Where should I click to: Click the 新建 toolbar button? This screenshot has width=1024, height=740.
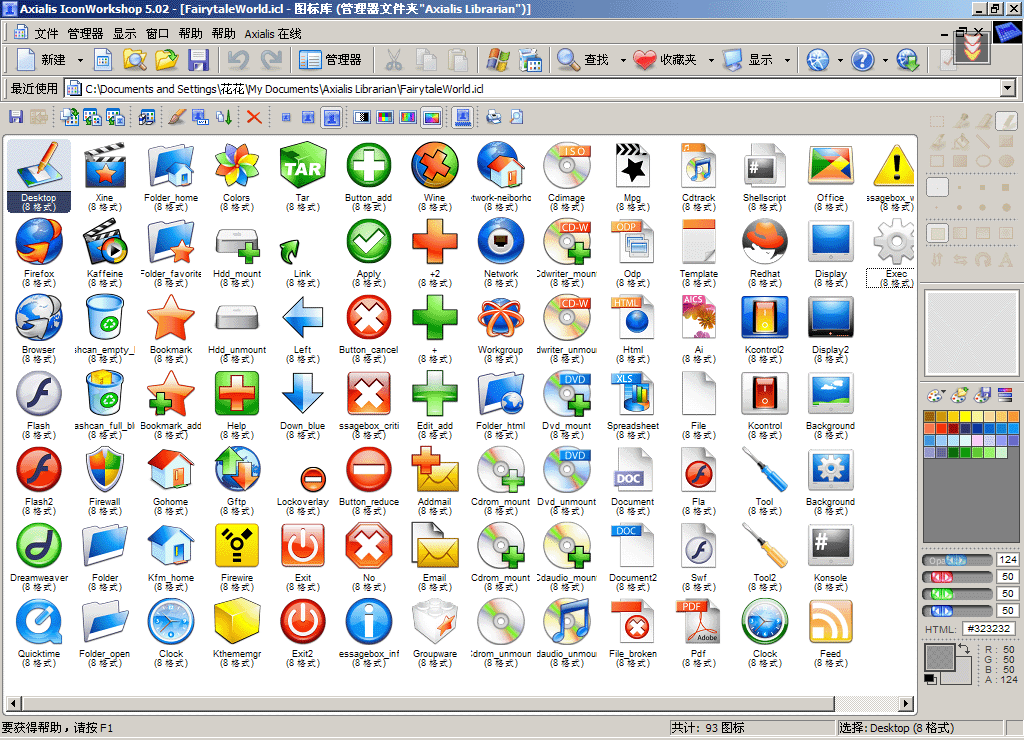click(x=42, y=60)
